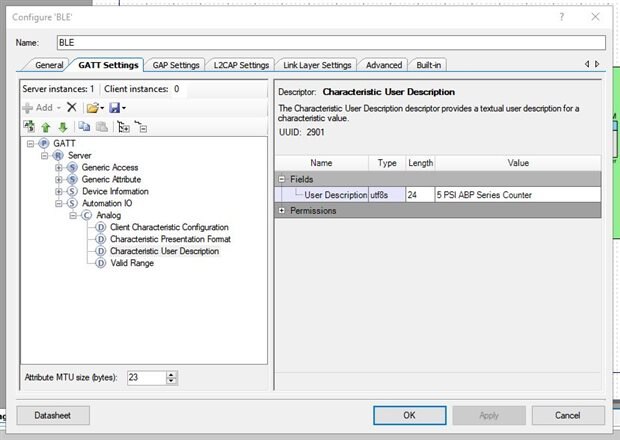Open the Datasheet button
Viewport: 620px width, 440px height.
tap(53, 415)
